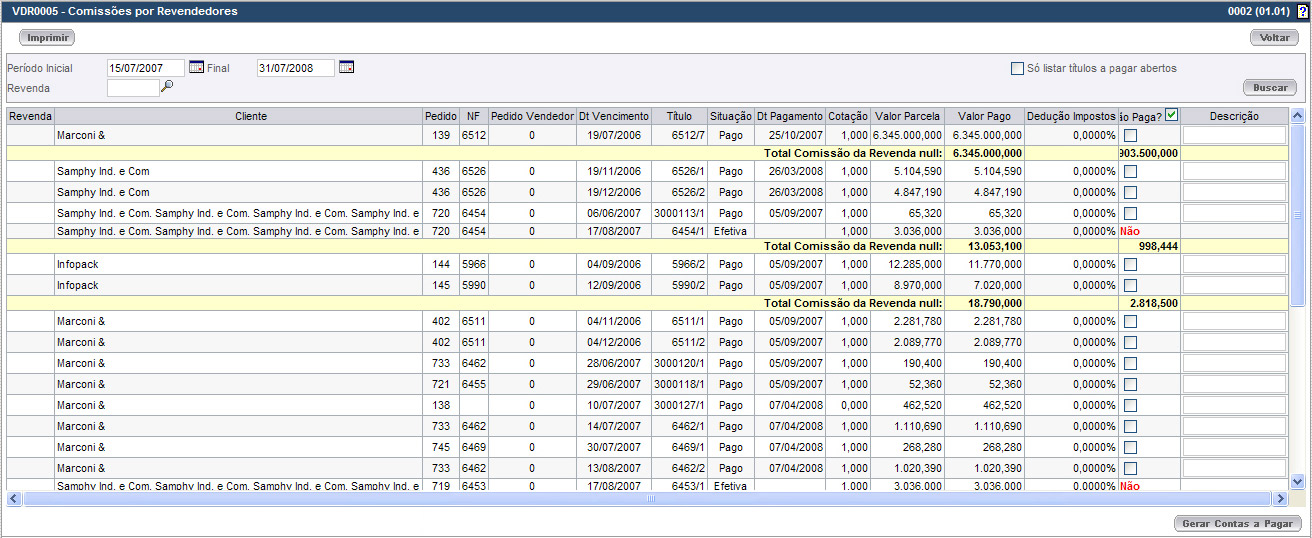
Task: Click the Revenda magnifier lookup icon
Action: 167,87
